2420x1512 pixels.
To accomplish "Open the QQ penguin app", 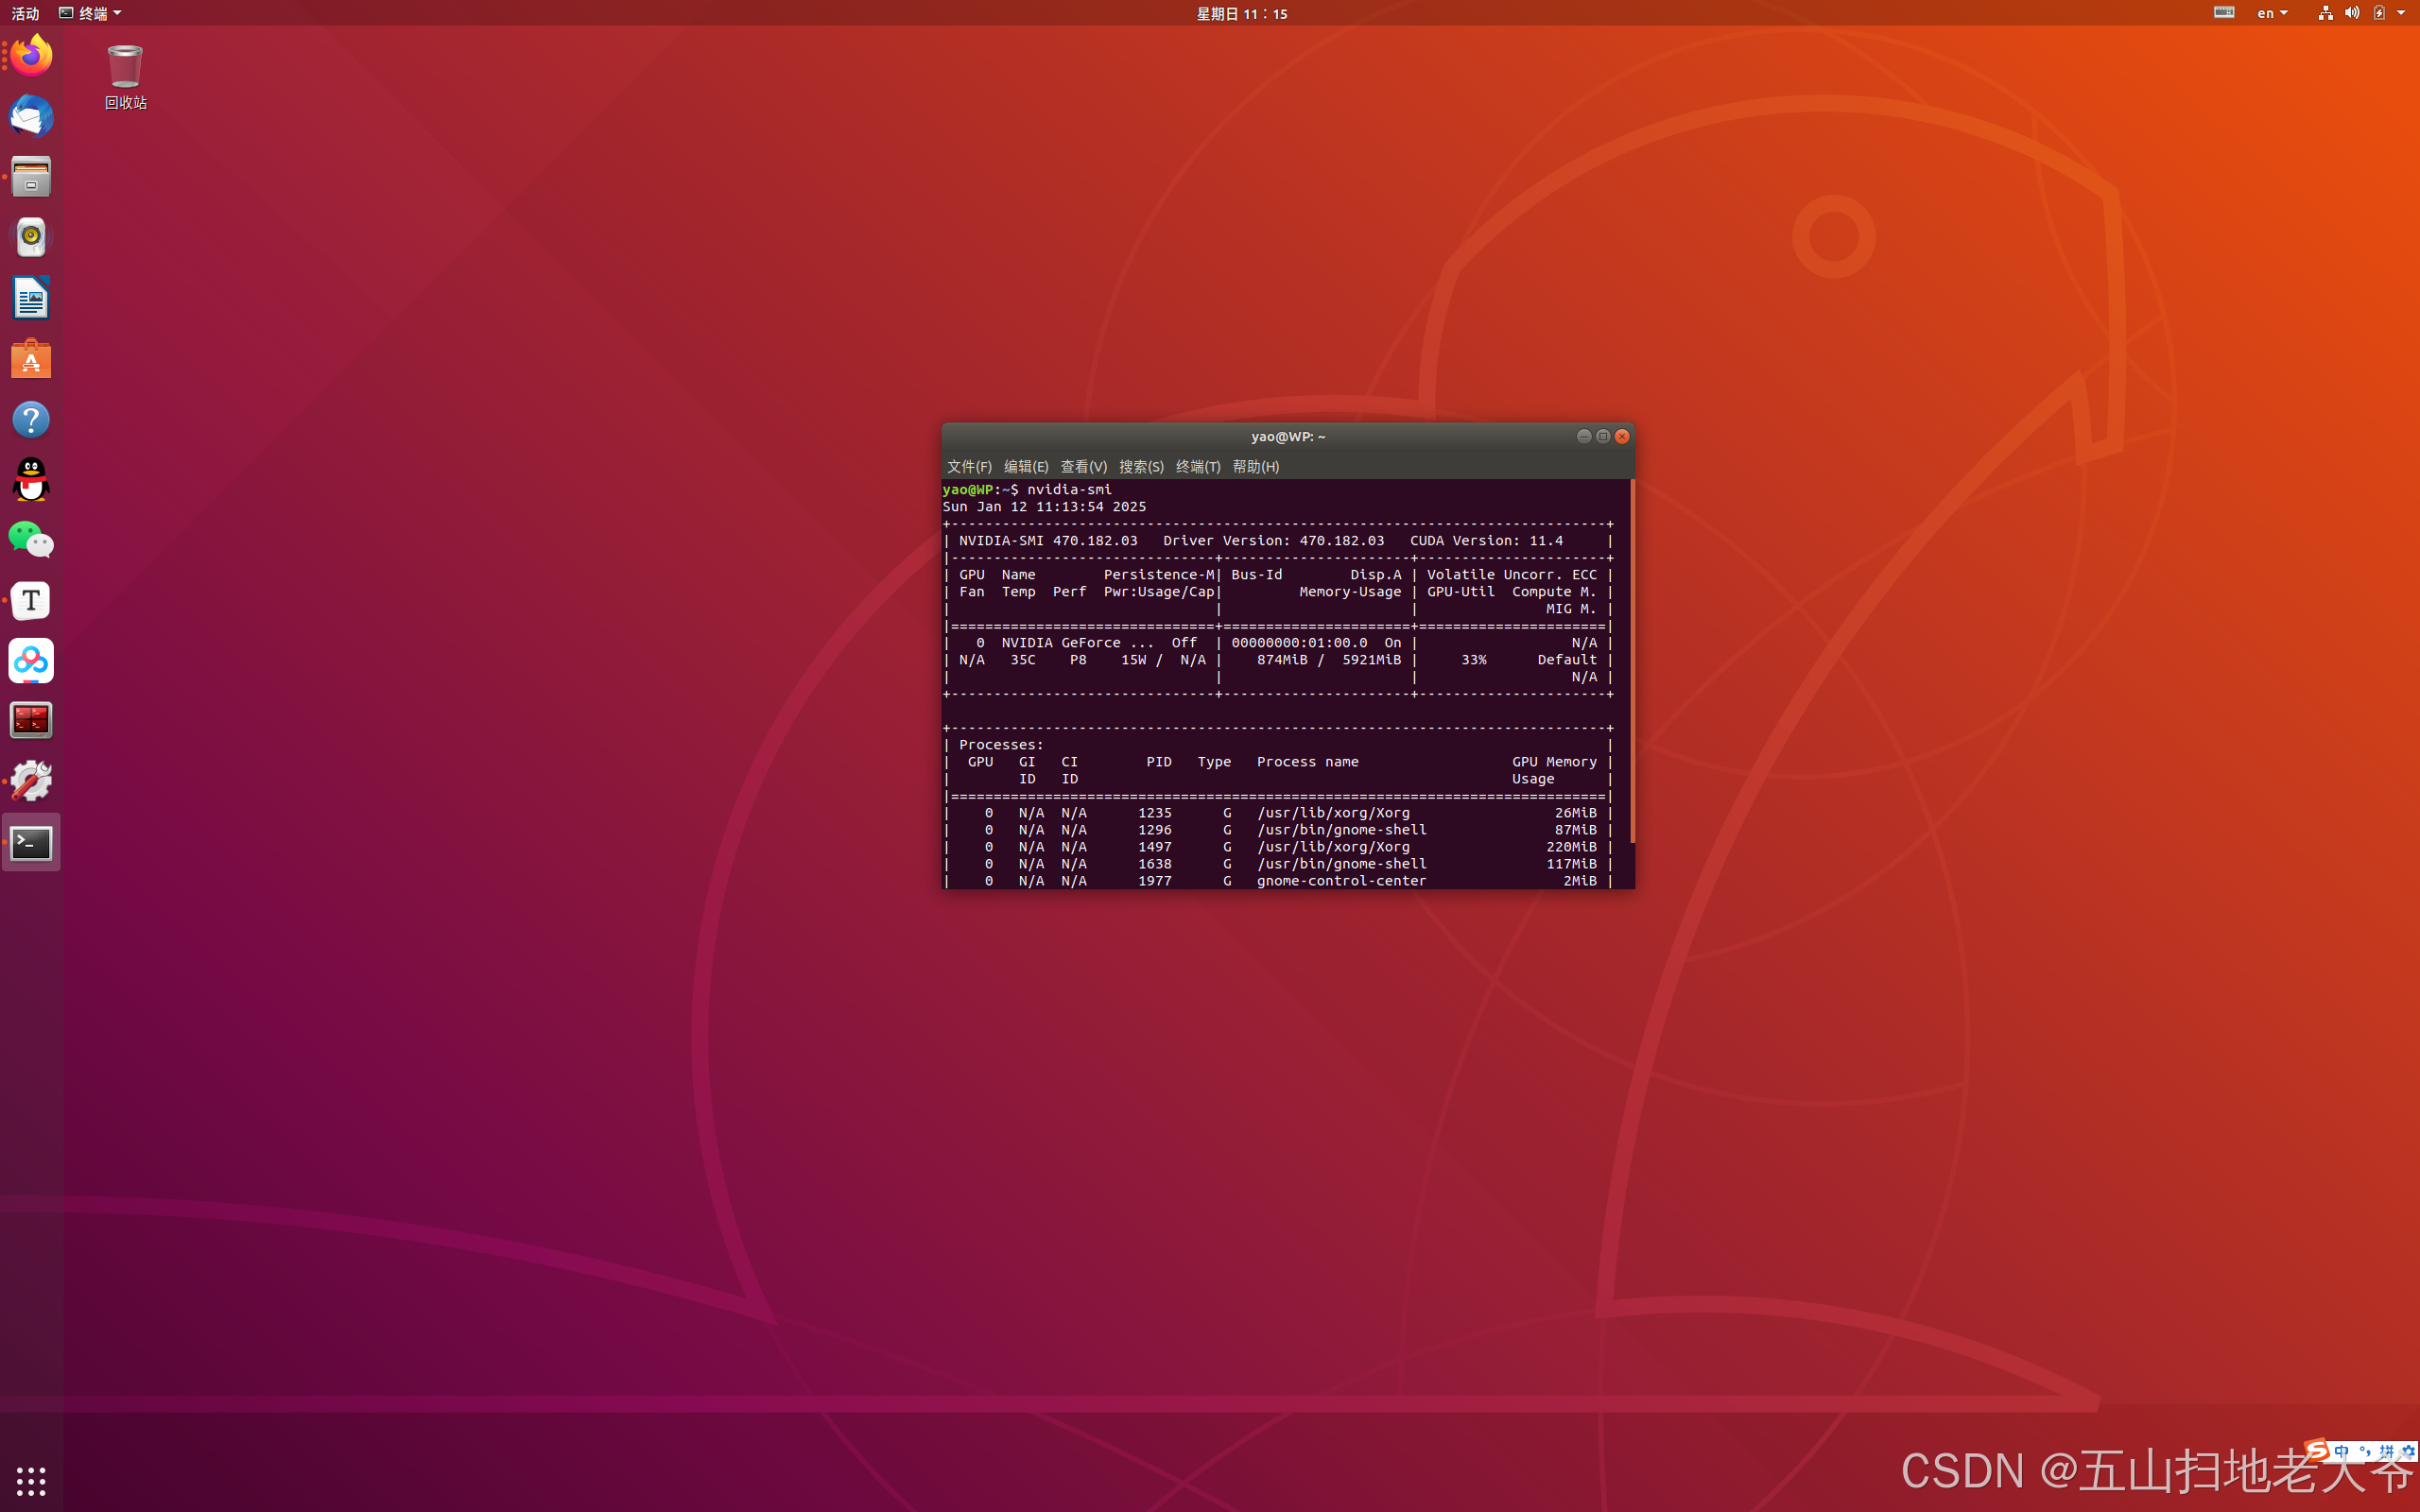I will click(31, 480).
